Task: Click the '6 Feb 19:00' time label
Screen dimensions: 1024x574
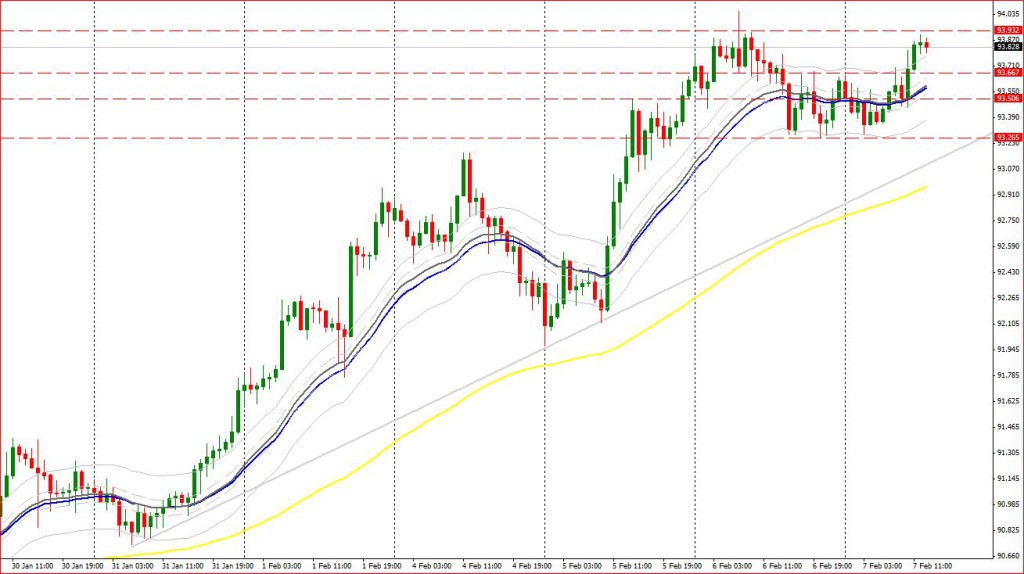Action: point(832,565)
